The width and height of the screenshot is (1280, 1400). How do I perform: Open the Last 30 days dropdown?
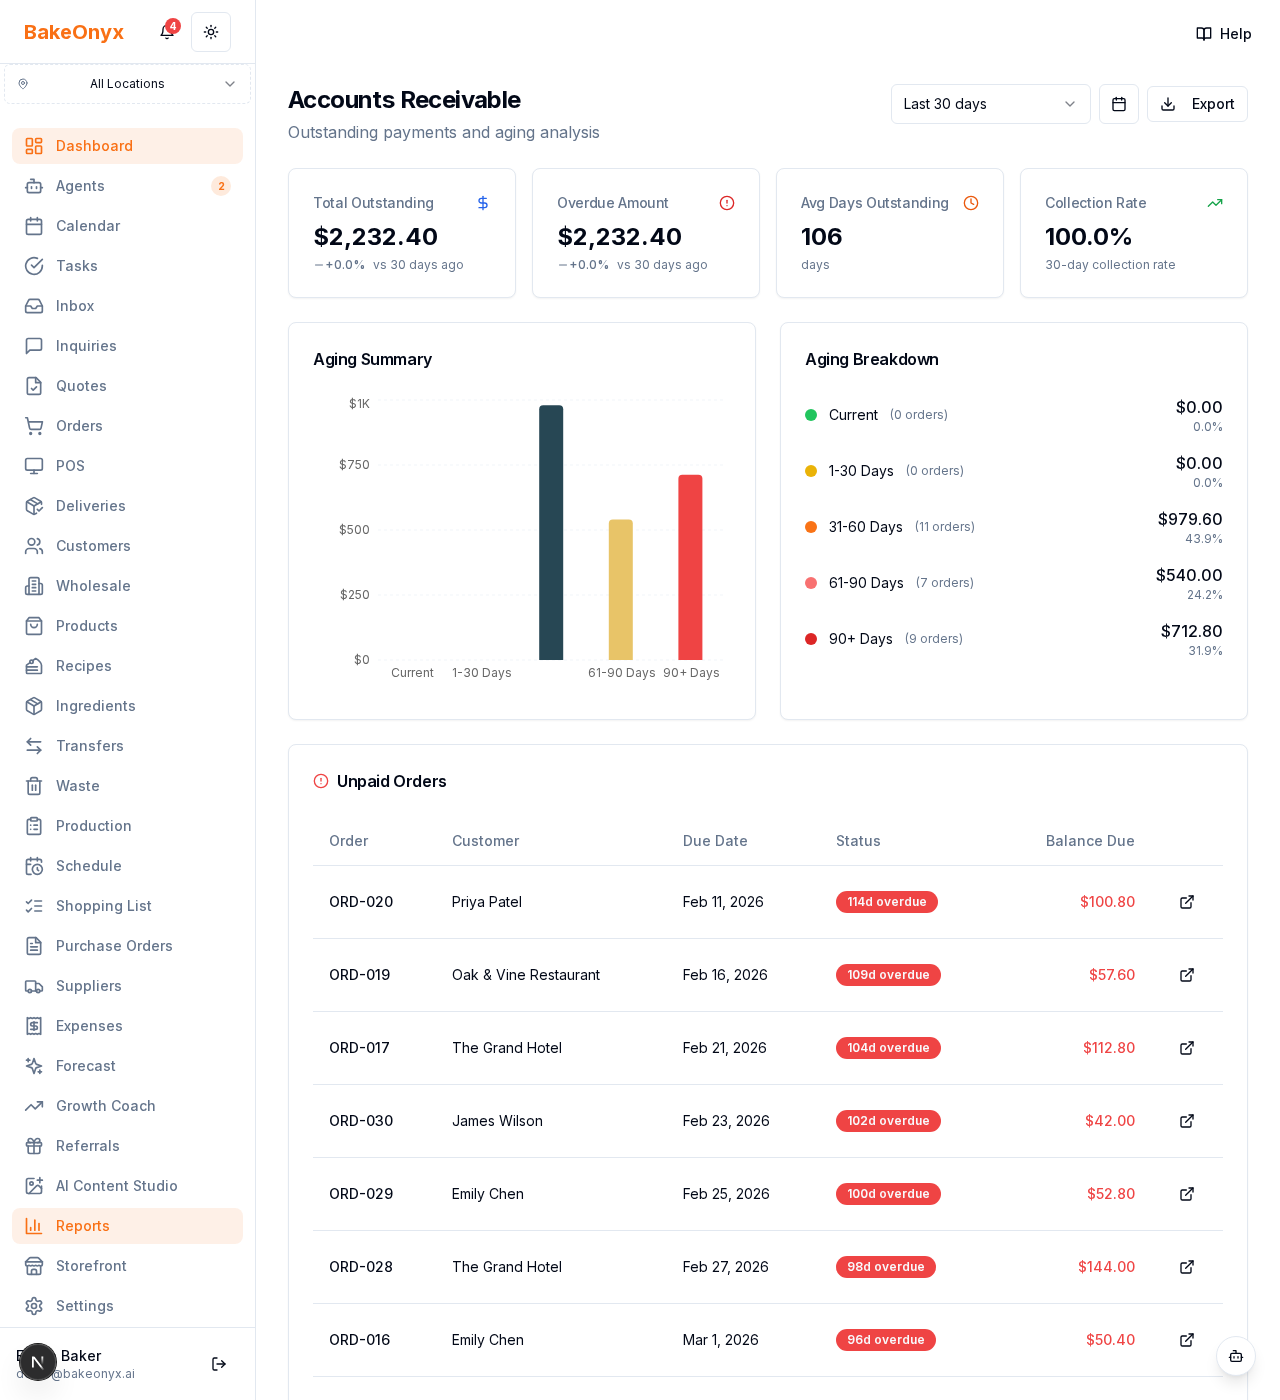pyautogui.click(x=991, y=104)
